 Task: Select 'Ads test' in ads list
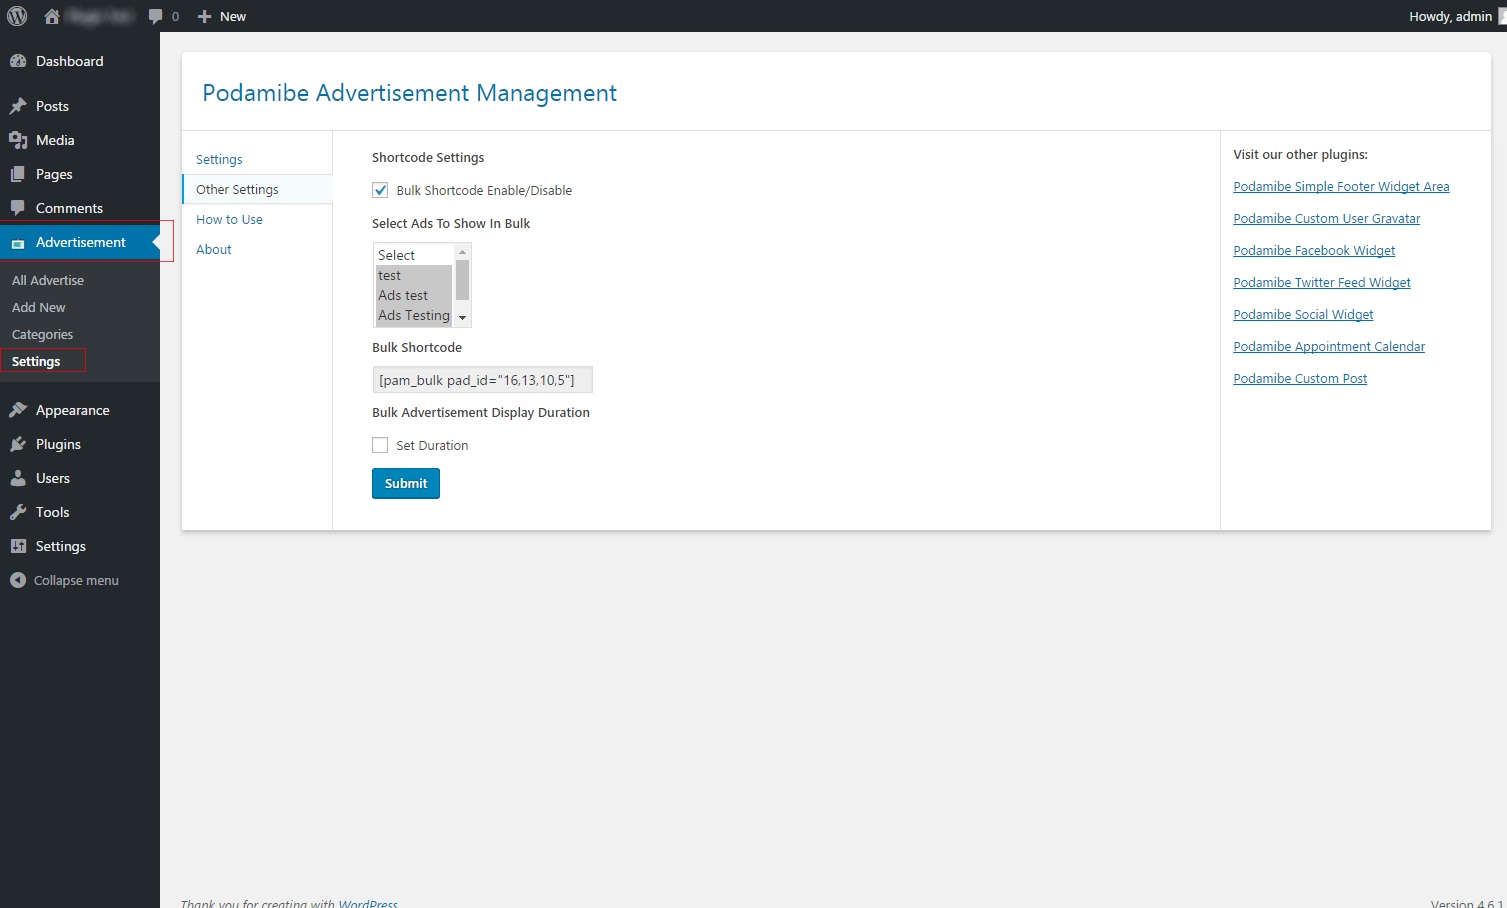[413, 296]
